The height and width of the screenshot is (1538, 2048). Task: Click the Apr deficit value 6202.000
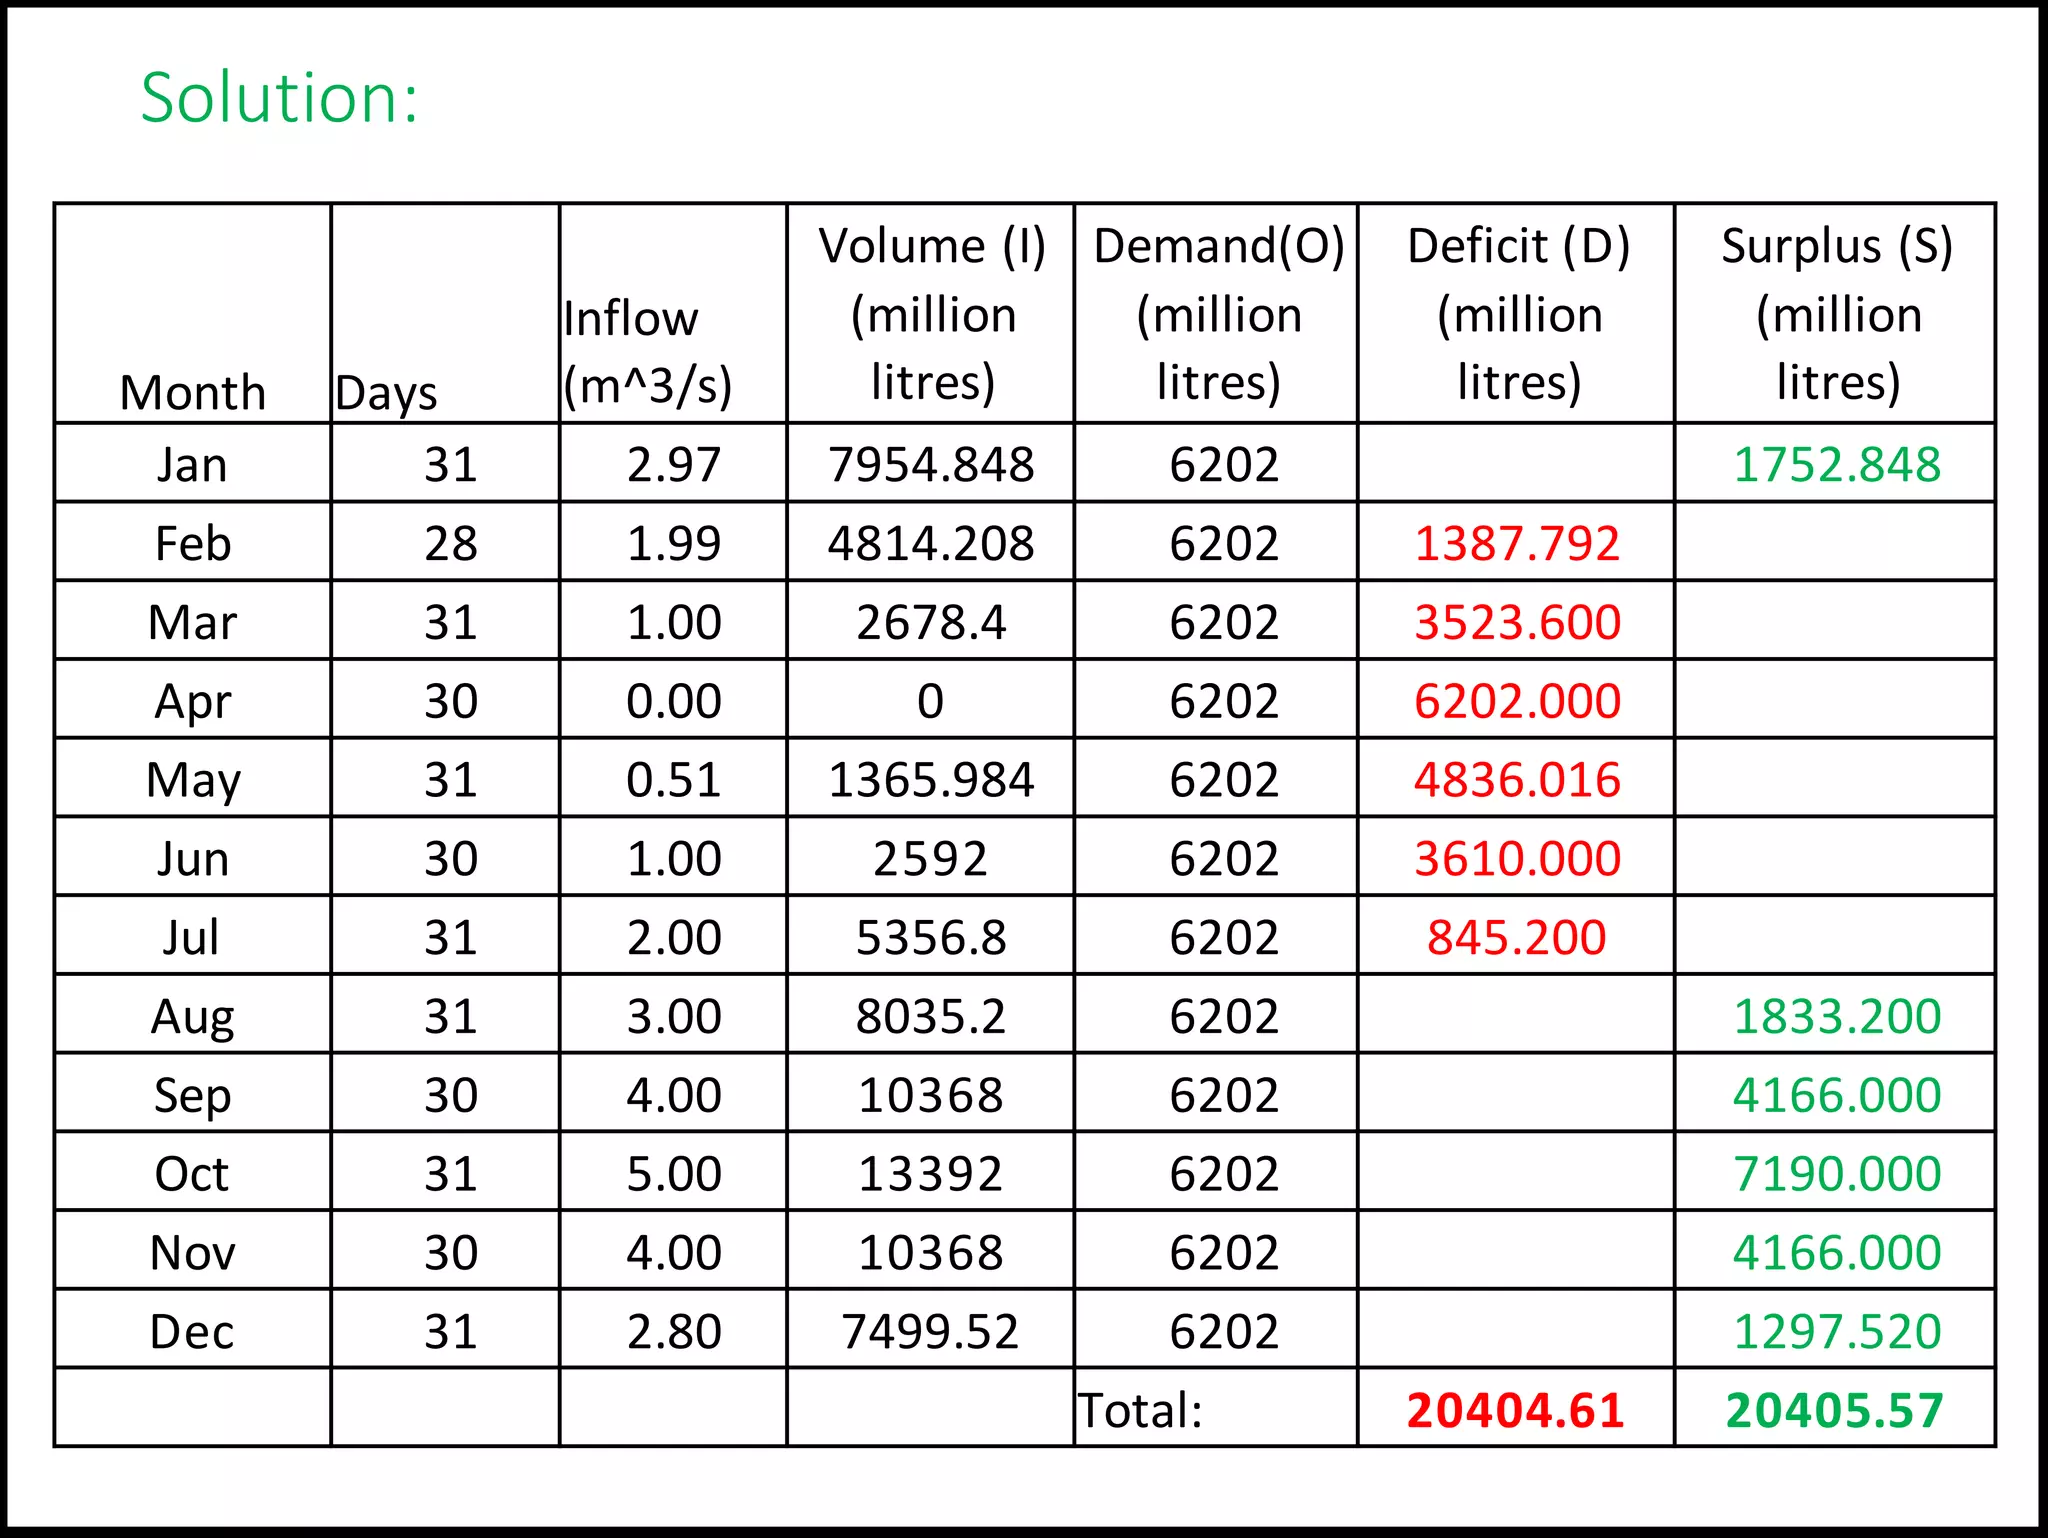click(x=1517, y=701)
